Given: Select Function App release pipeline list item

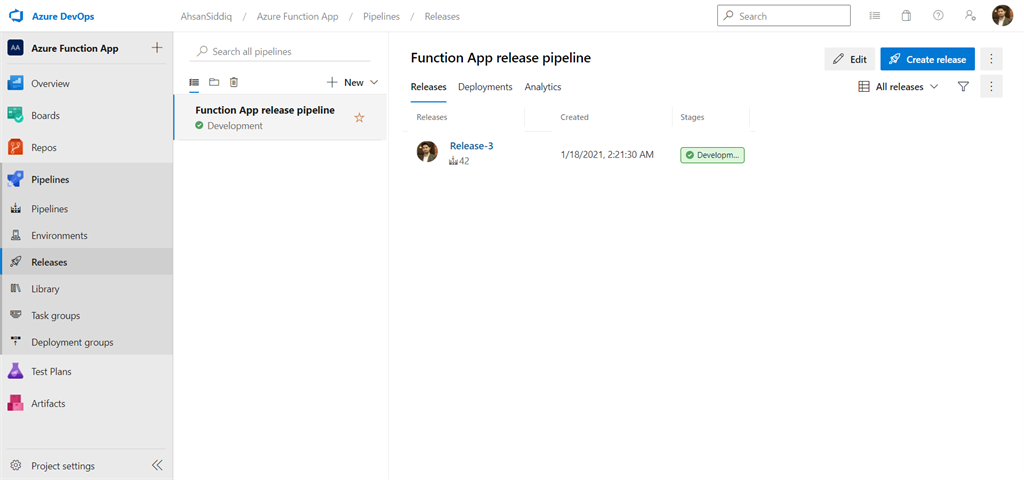Looking at the screenshot, I should 280,117.
